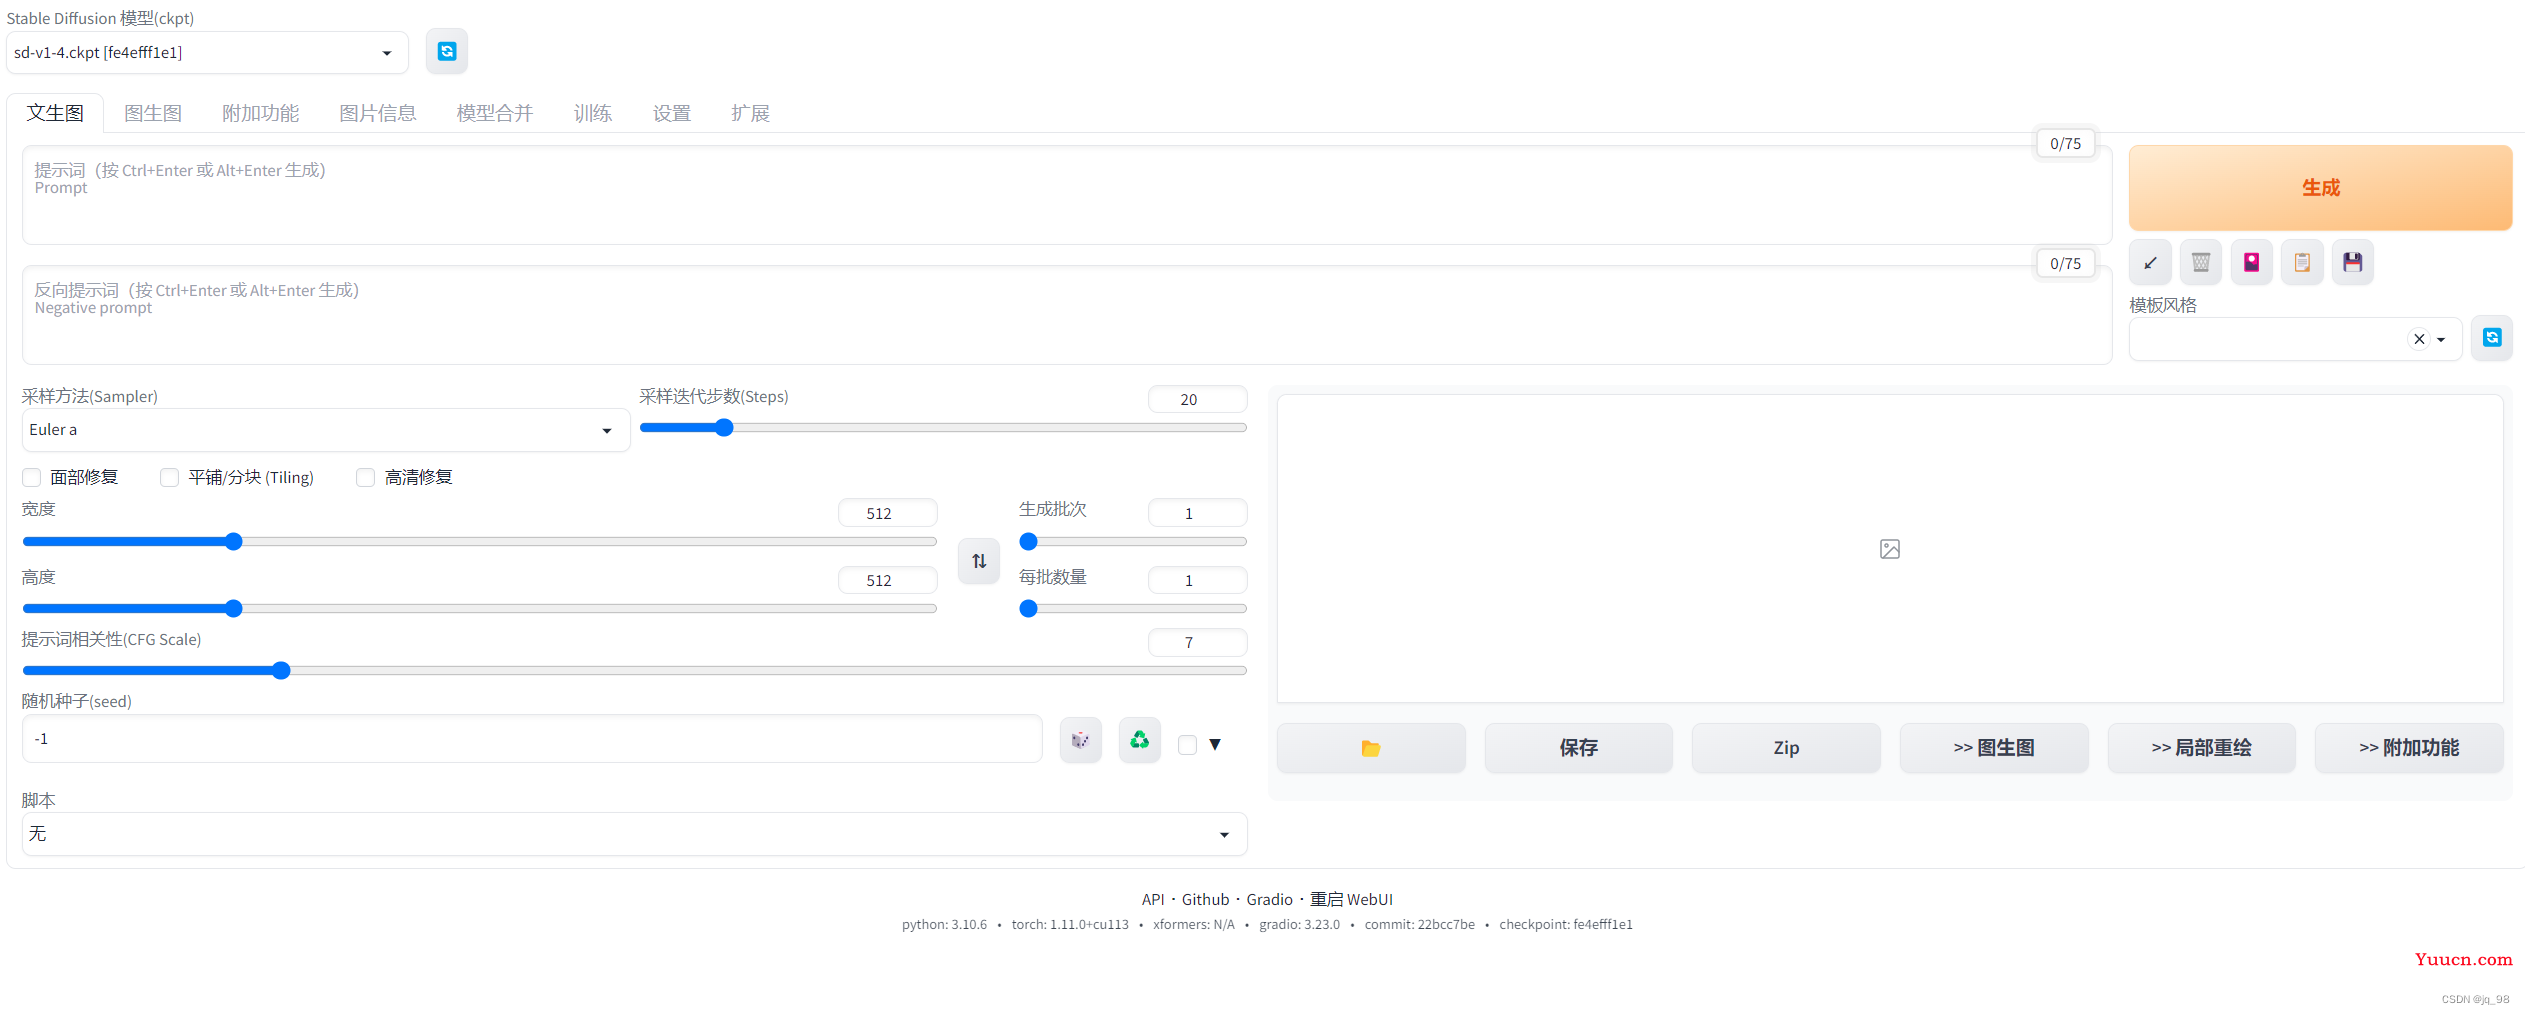Reuse last seed with the recycle icon
2525x1014 pixels.
[x=1139, y=740]
